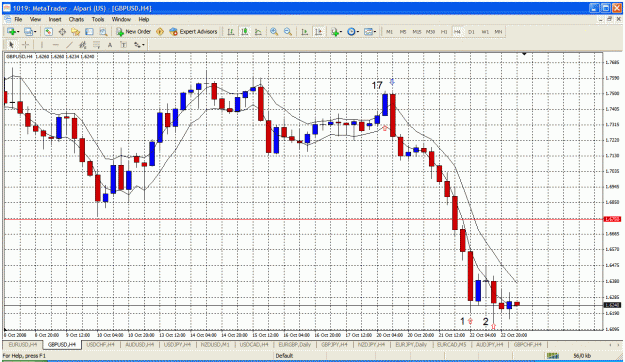The image size is (625, 362).
Task: Click the Indicators list icon
Action: point(334,31)
